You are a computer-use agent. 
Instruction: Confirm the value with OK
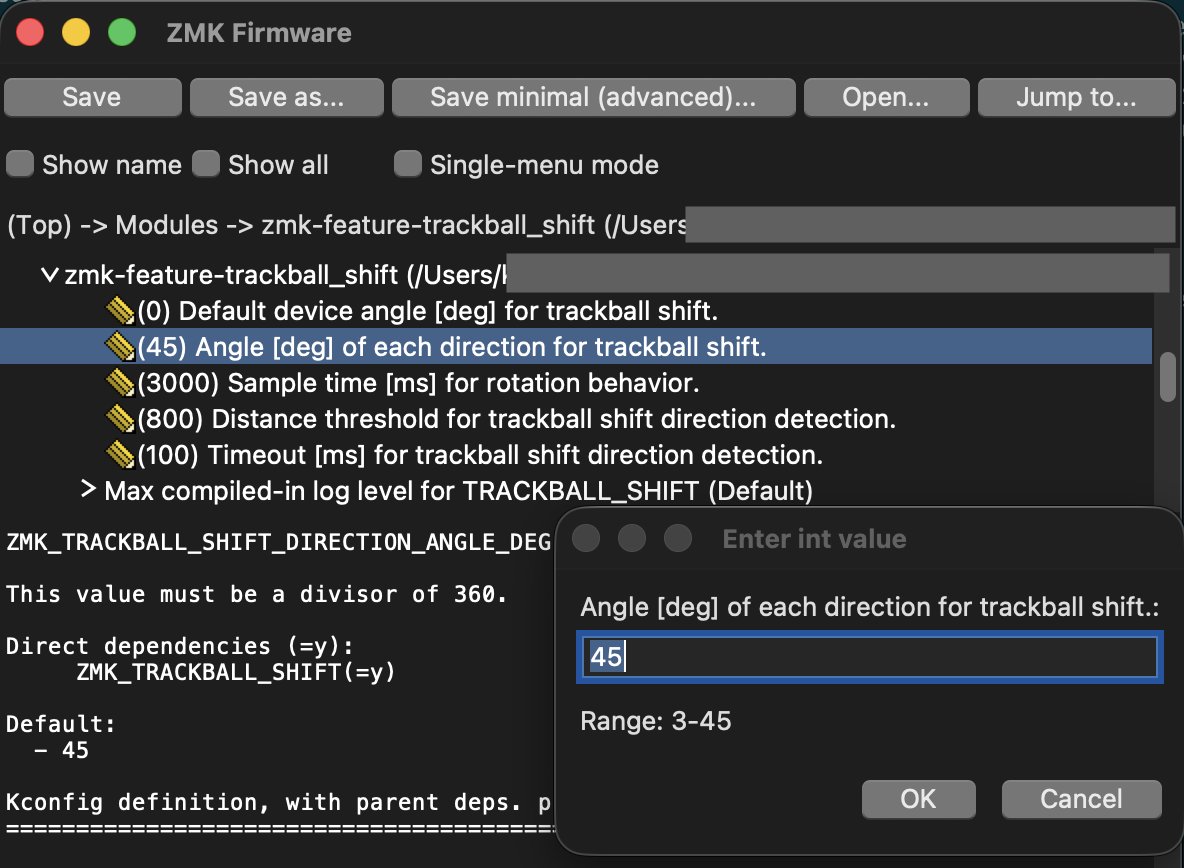click(918, 799)
